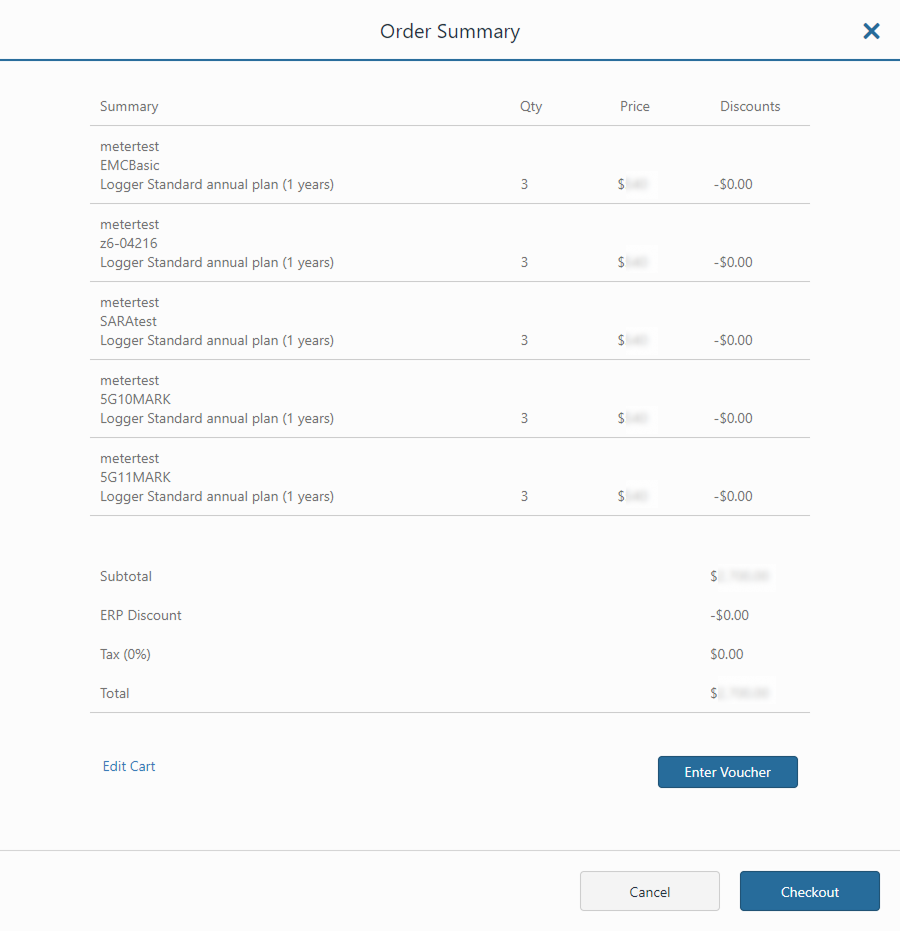Click the Edit Cart link

pos(129,766)
